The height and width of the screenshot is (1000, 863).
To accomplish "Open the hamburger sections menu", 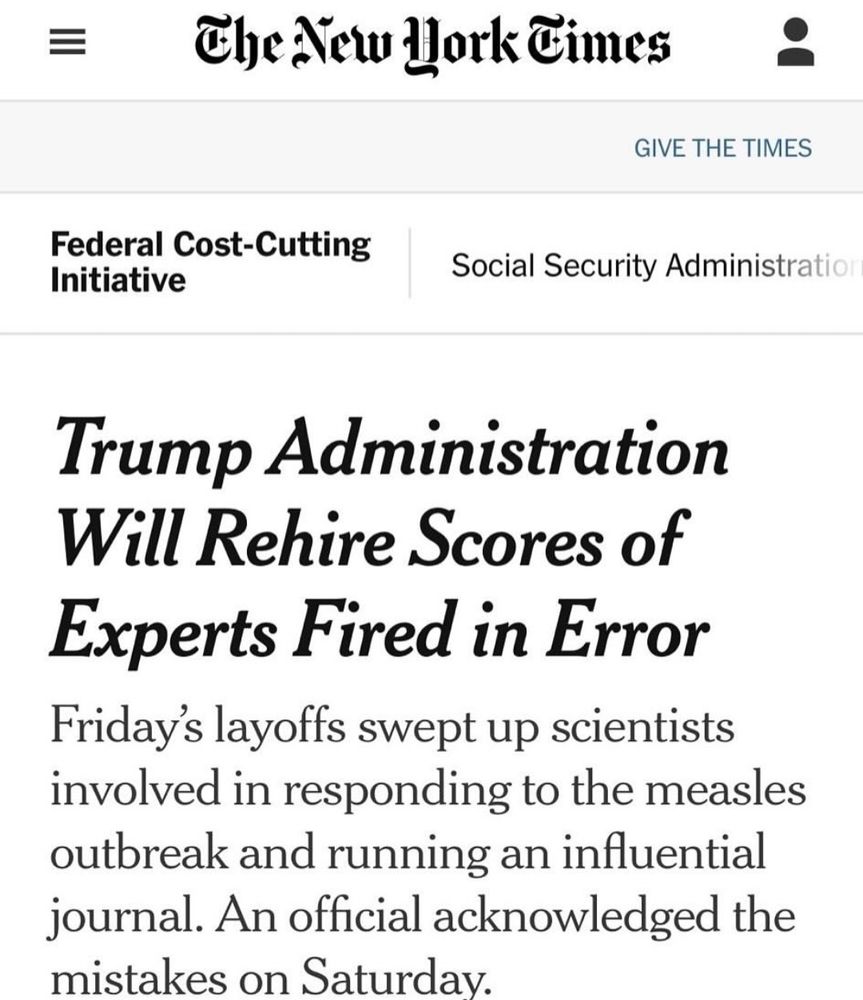I will (x=68, y=43).
